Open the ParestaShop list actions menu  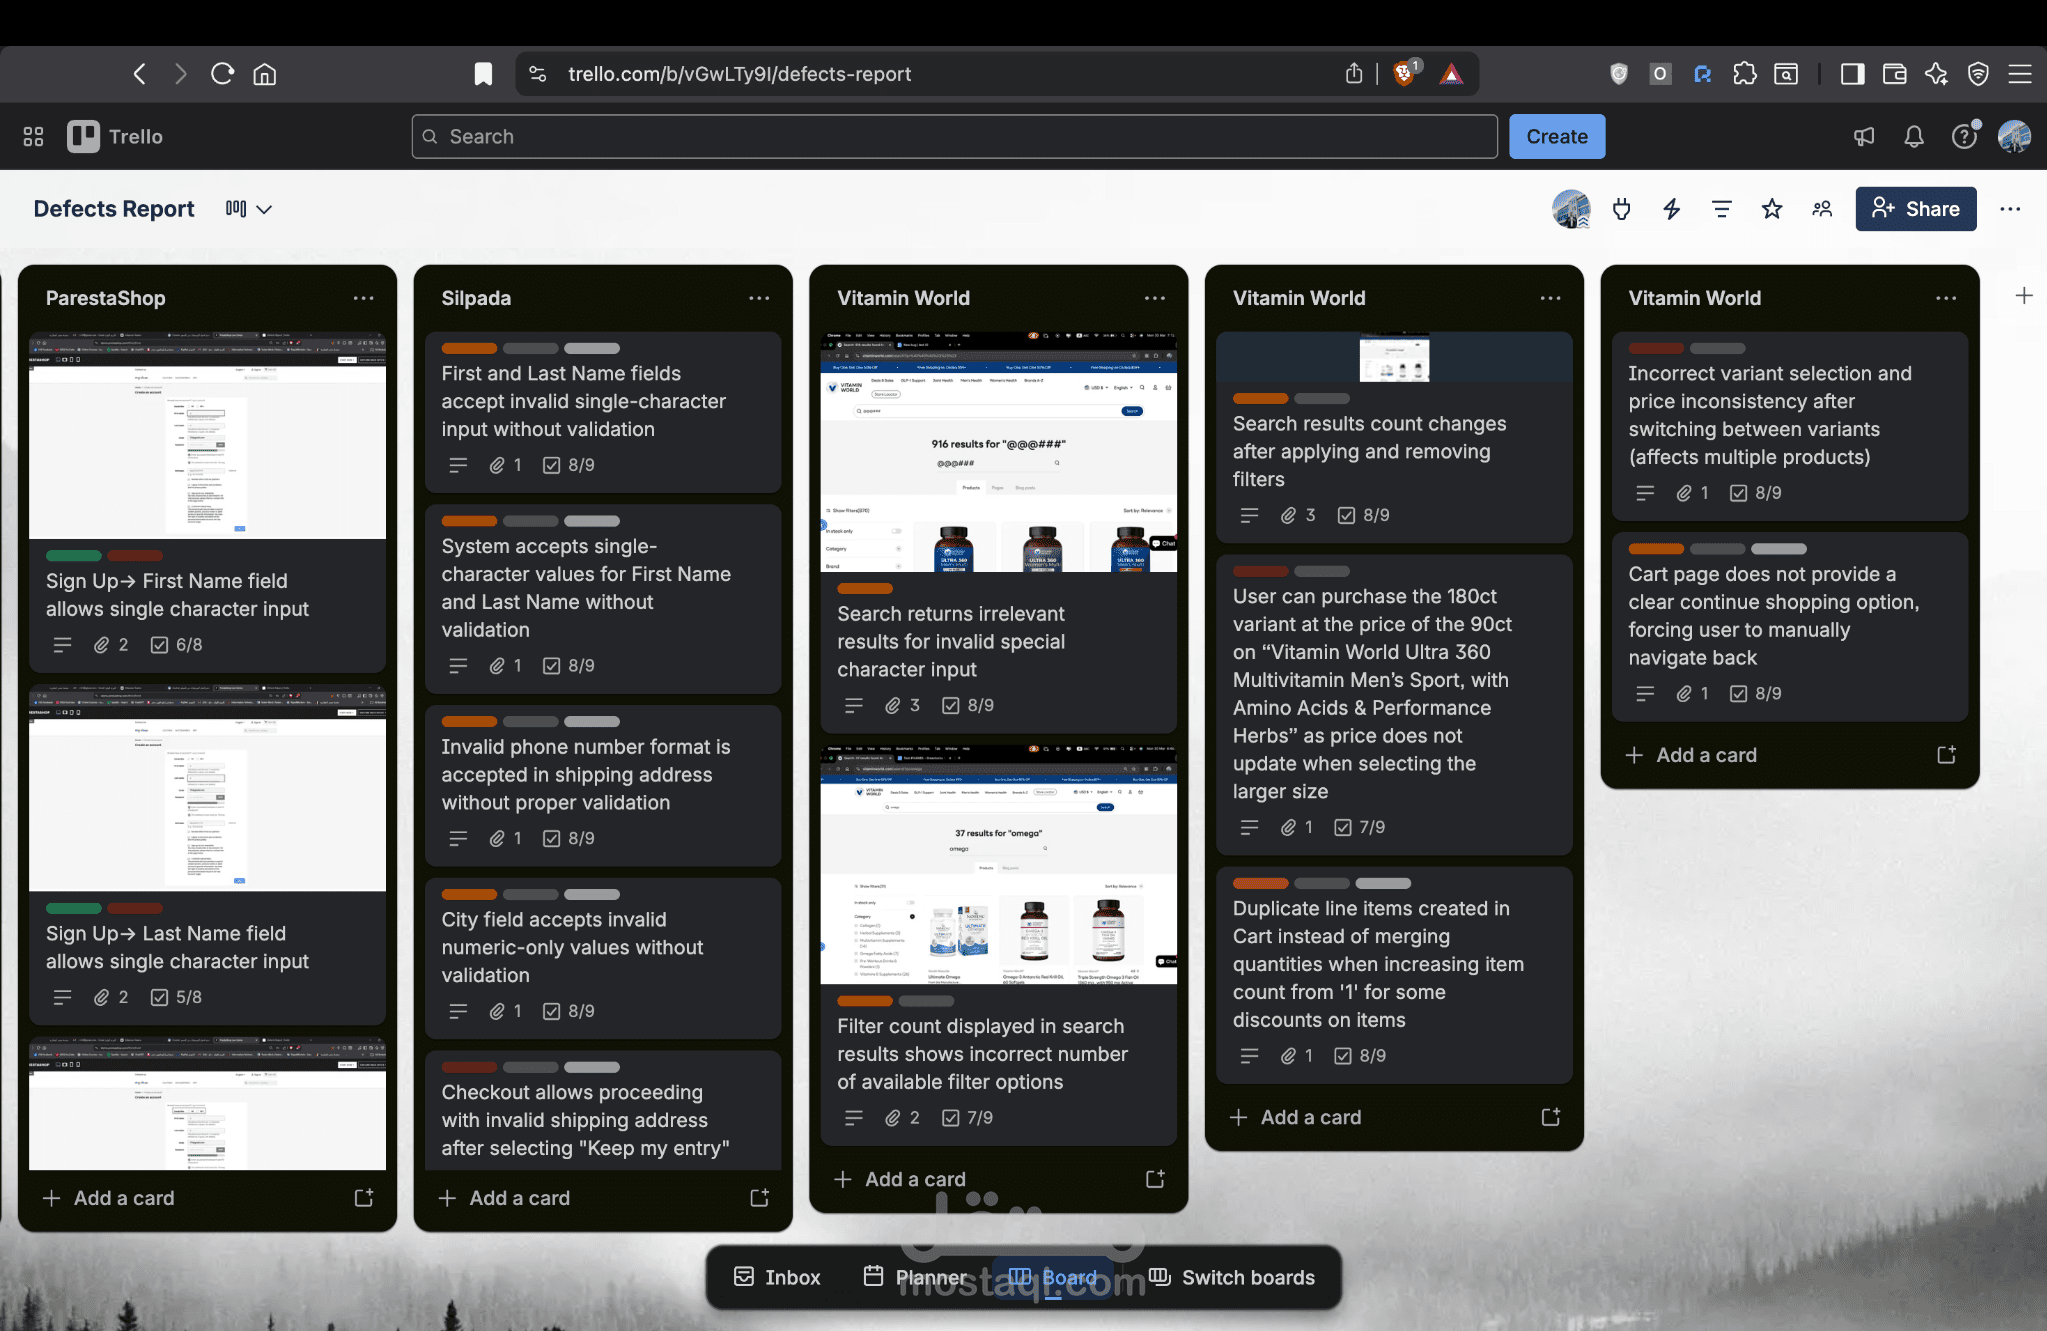(x=363, y=298)
